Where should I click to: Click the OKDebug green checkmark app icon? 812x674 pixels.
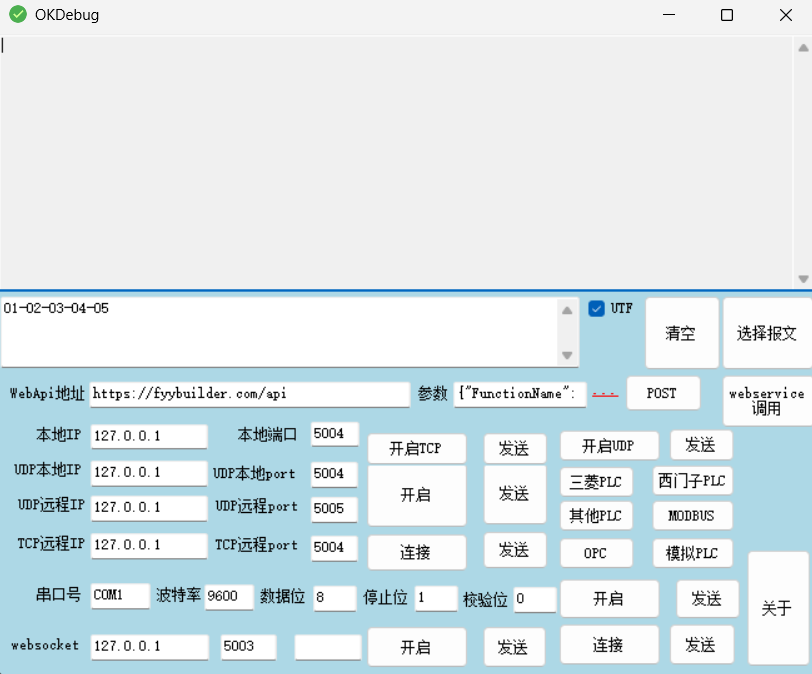pos(18,14)
